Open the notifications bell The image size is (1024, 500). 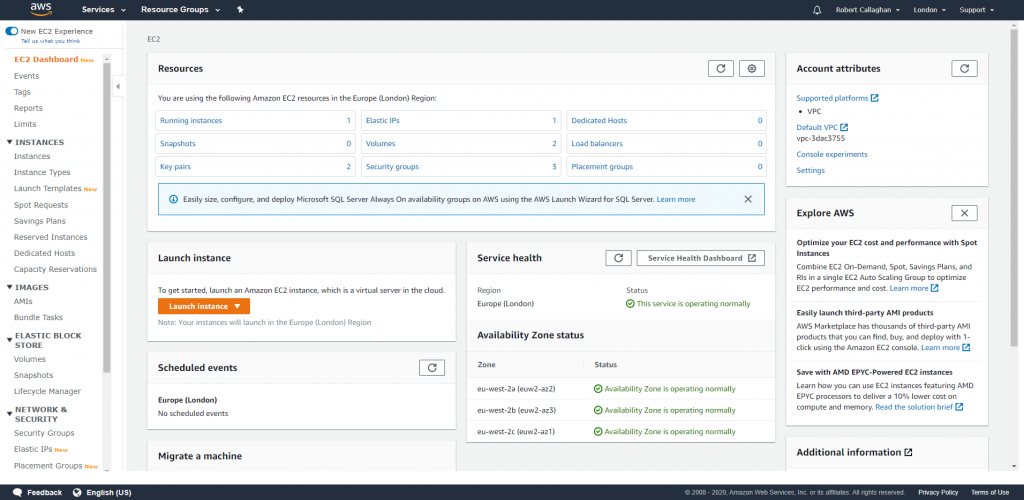[816, 10]
